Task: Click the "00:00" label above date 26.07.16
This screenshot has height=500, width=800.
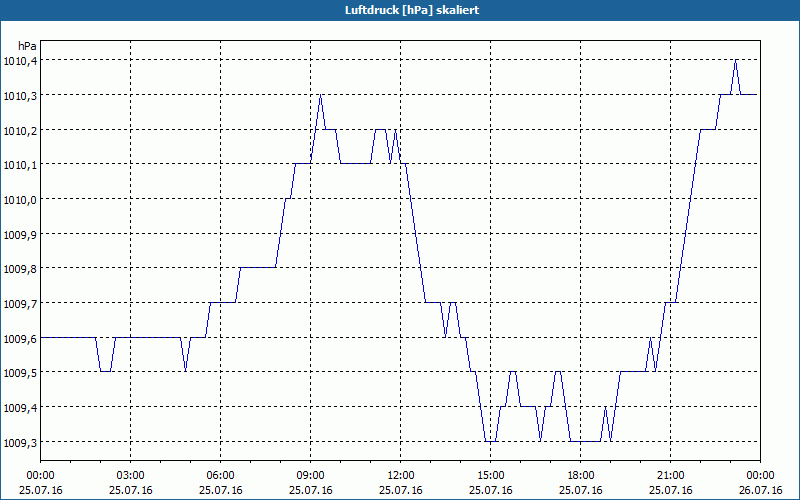Action: tap(760, 476)
